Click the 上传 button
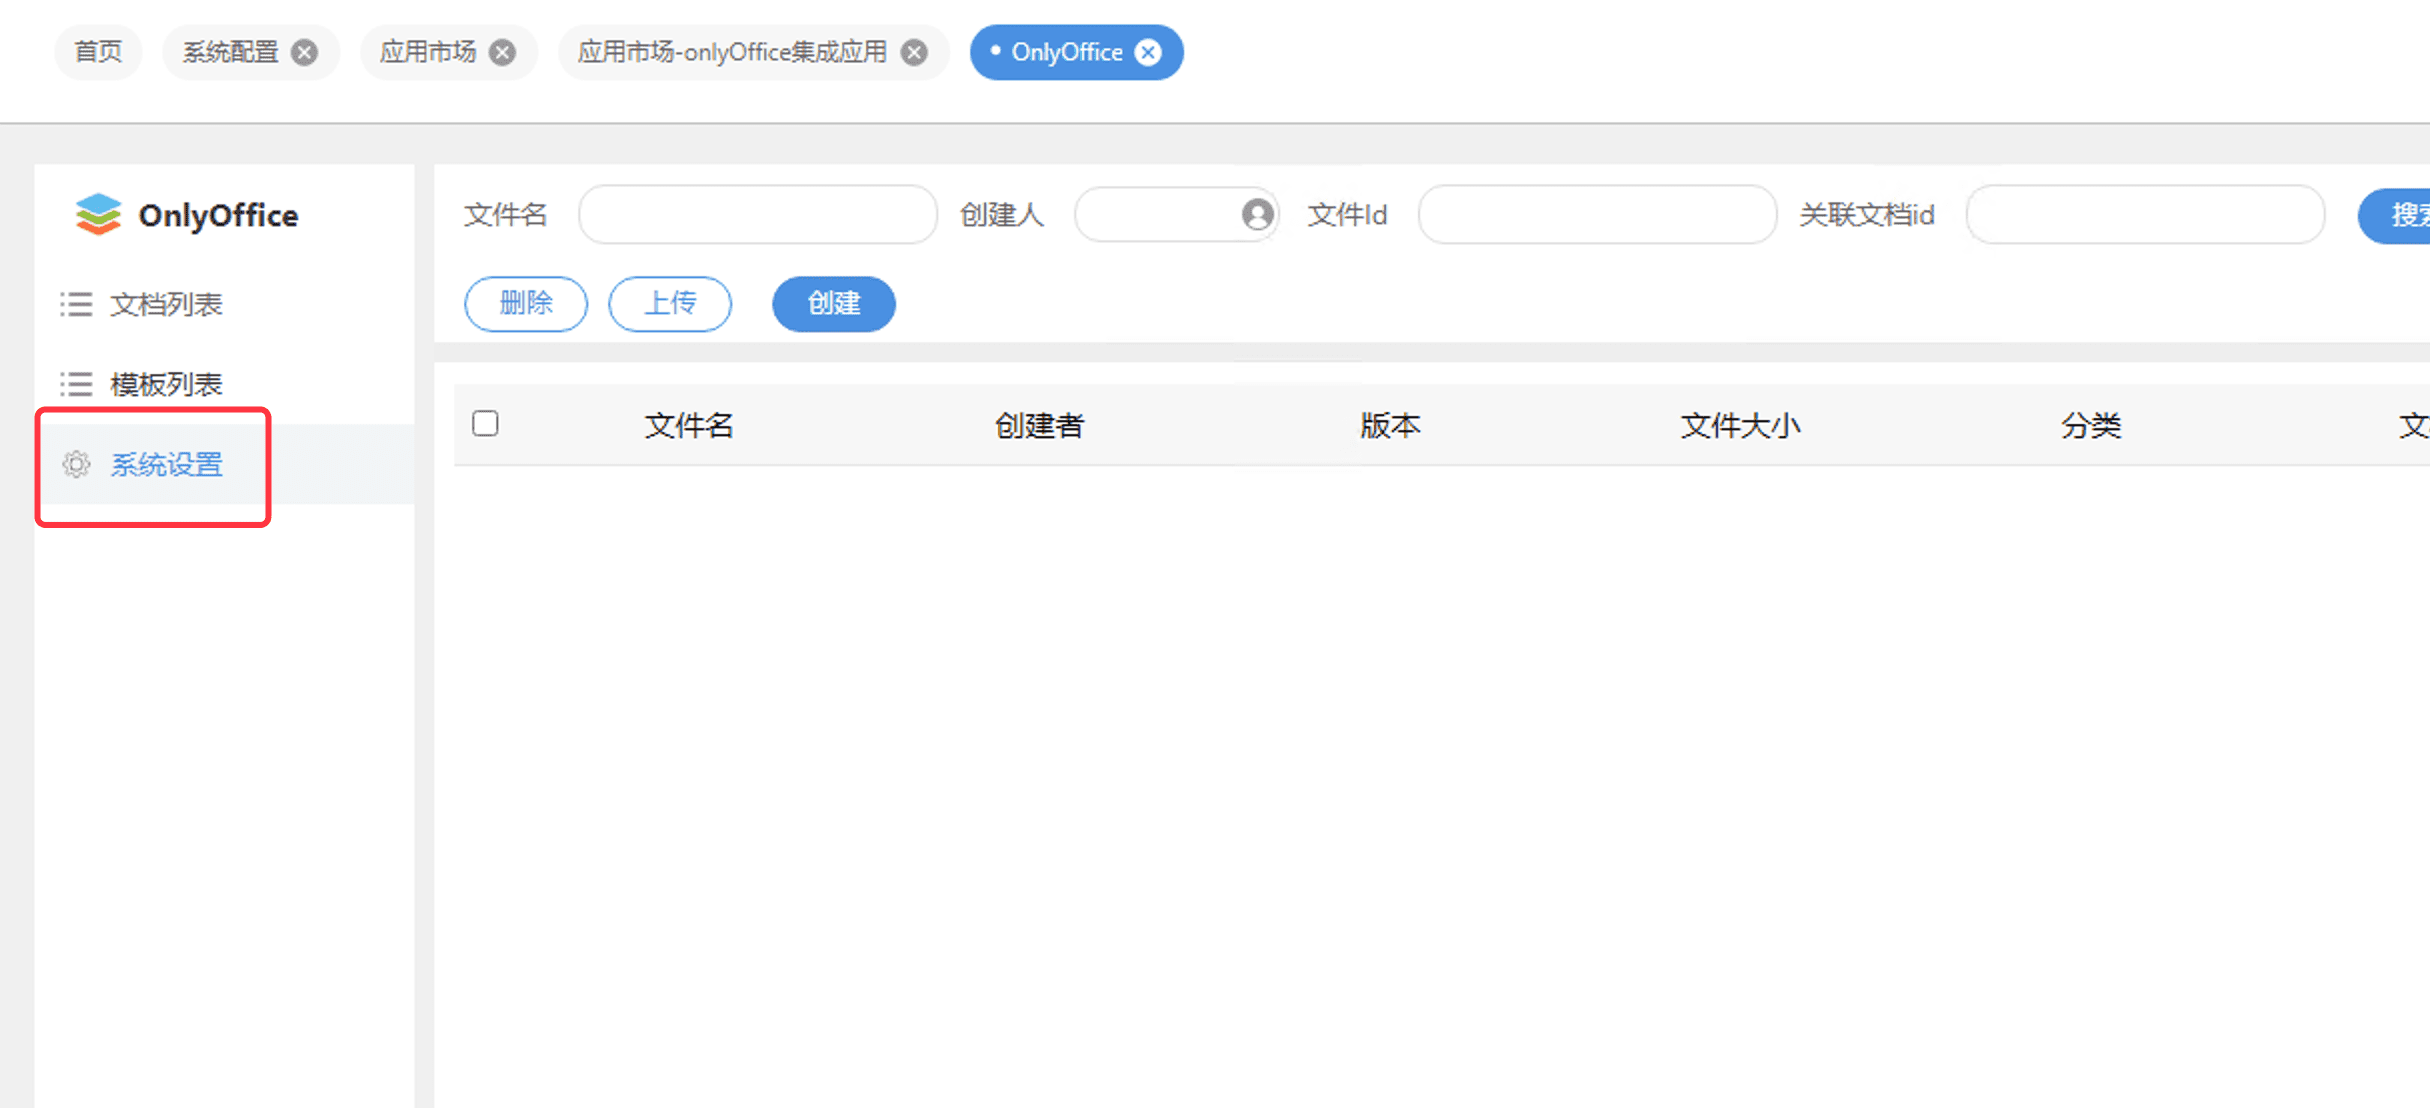The width and height of the screenshot is (2430, 1108). click(x=670, y=304)
